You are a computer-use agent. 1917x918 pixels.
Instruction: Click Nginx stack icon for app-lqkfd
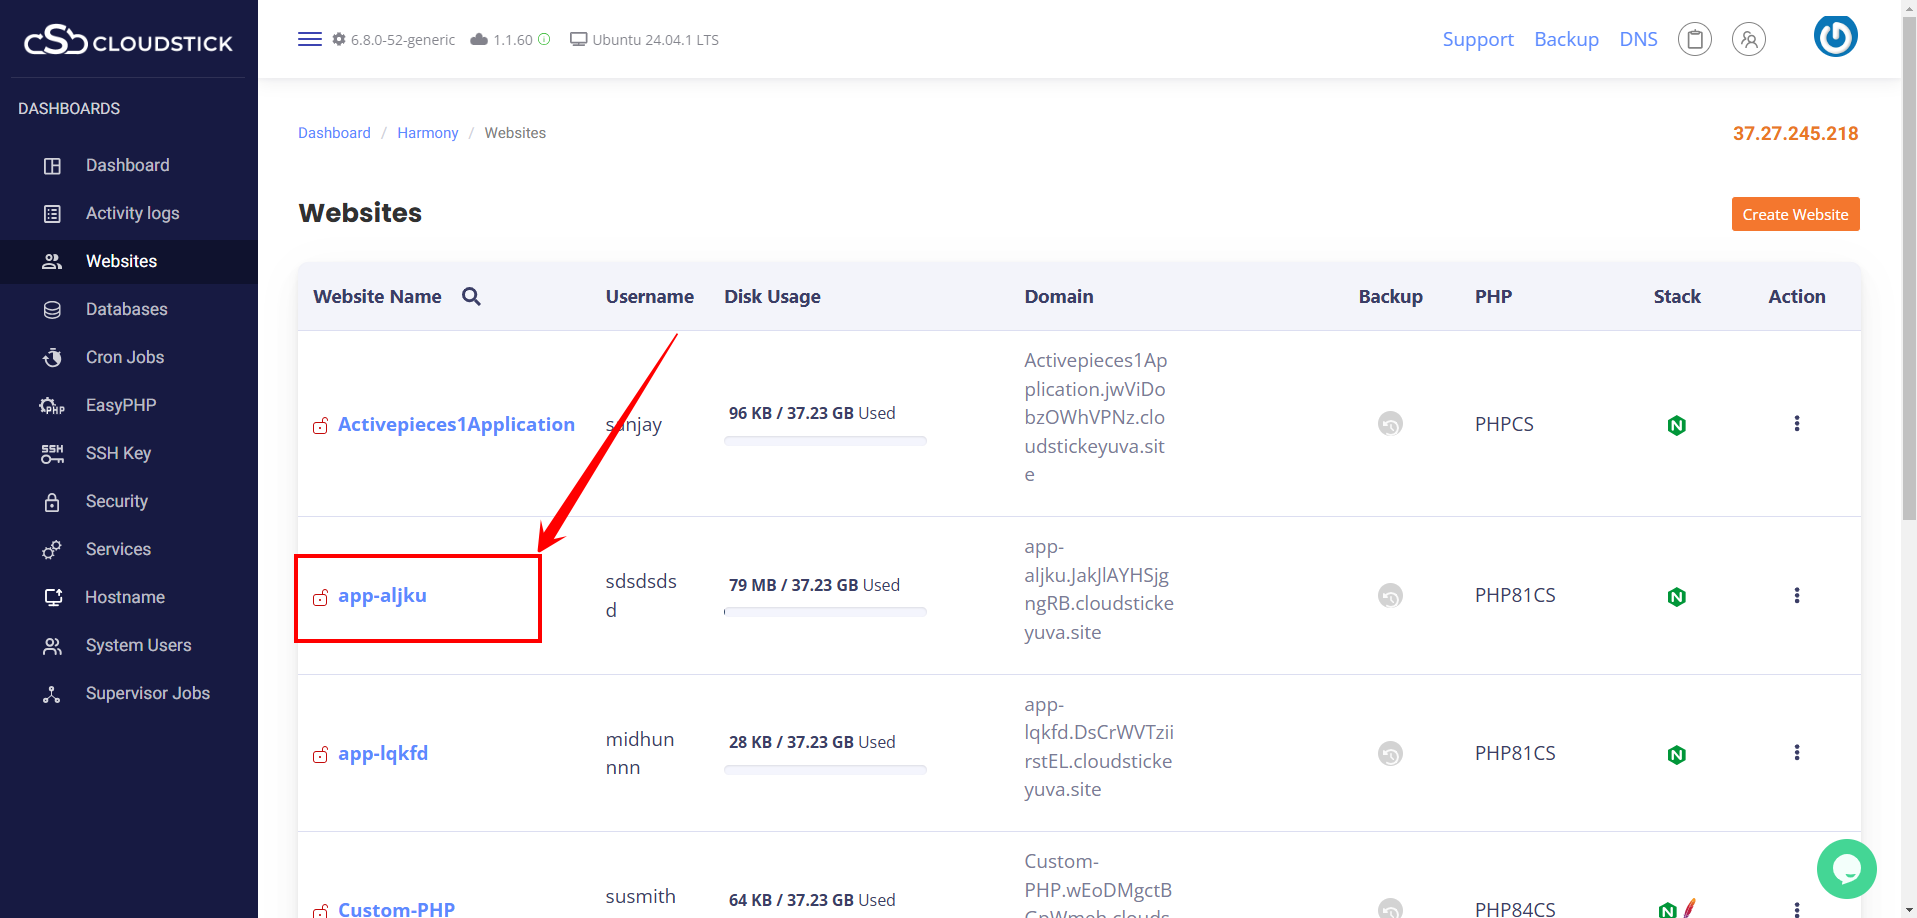1676,755
